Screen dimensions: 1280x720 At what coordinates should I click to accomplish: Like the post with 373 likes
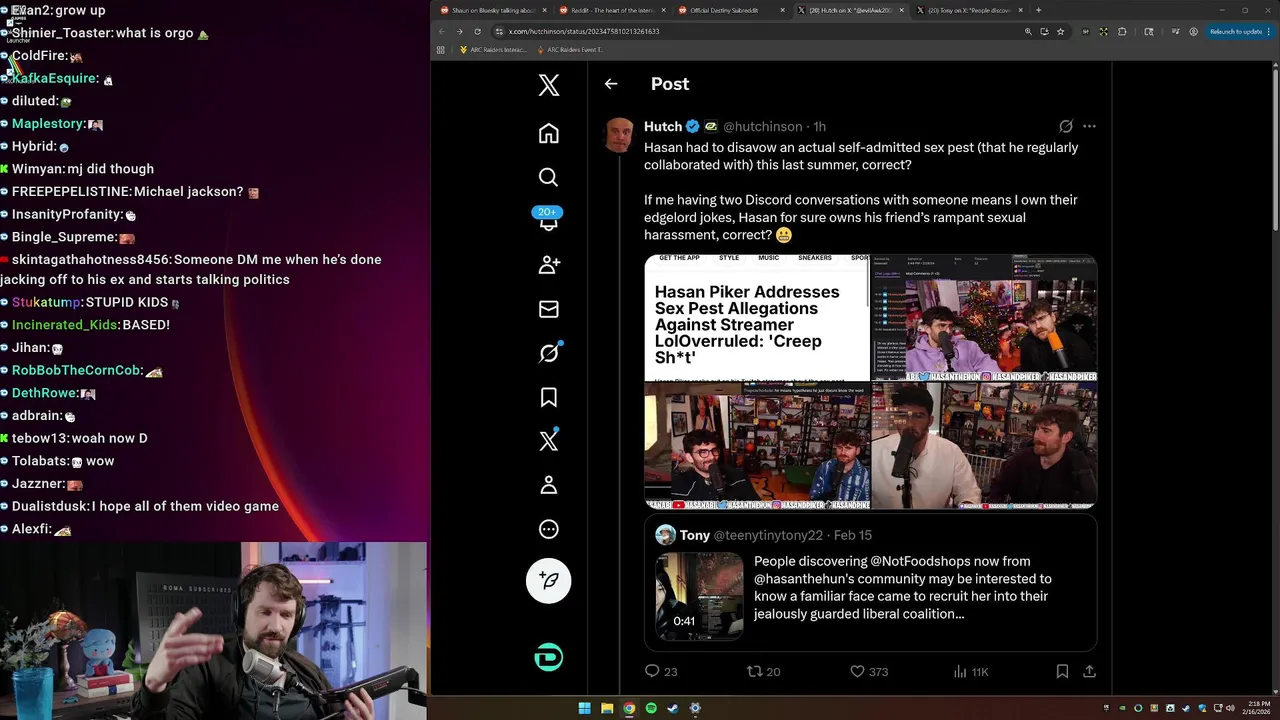pos(868,671)
